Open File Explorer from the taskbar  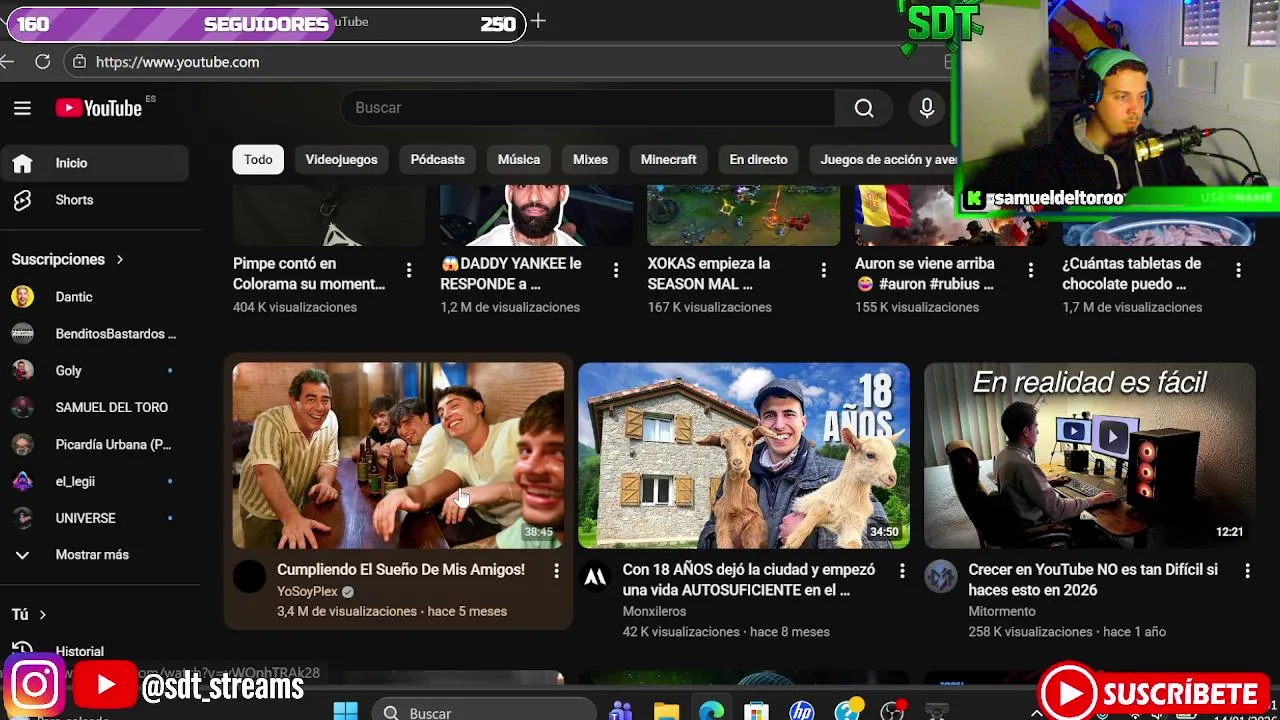coord(666,712)
